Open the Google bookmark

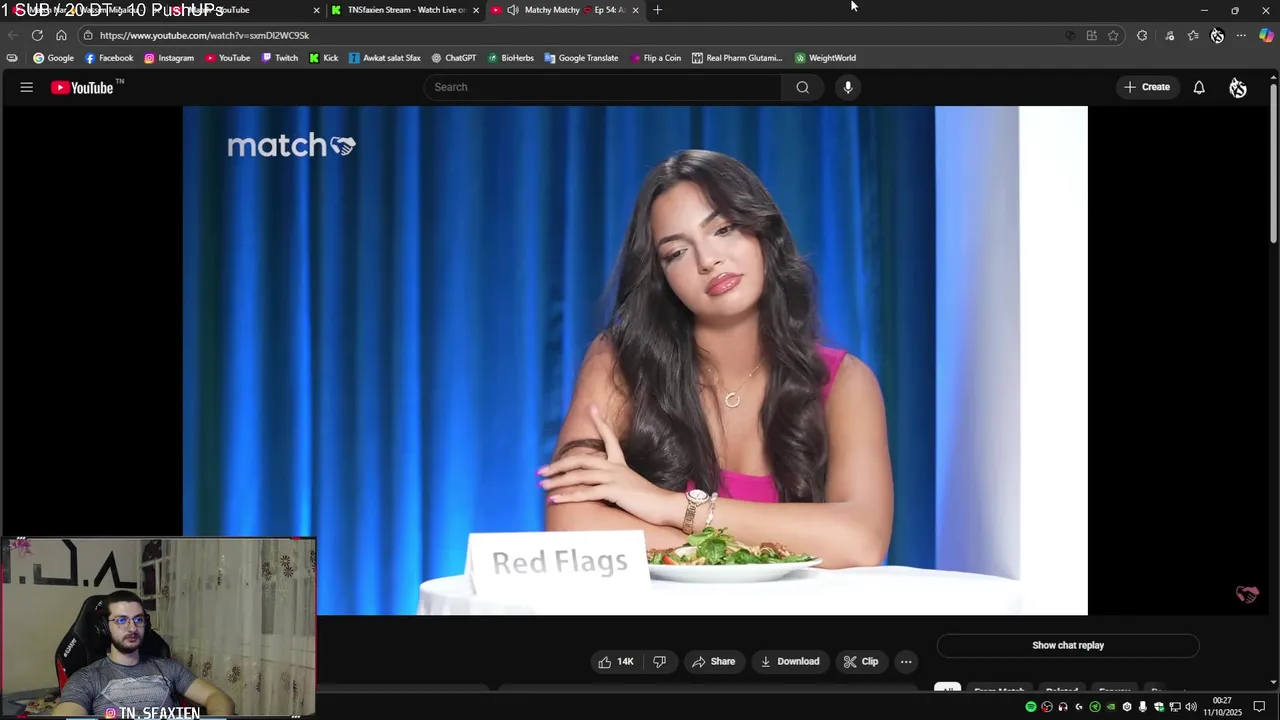(53, 58)
